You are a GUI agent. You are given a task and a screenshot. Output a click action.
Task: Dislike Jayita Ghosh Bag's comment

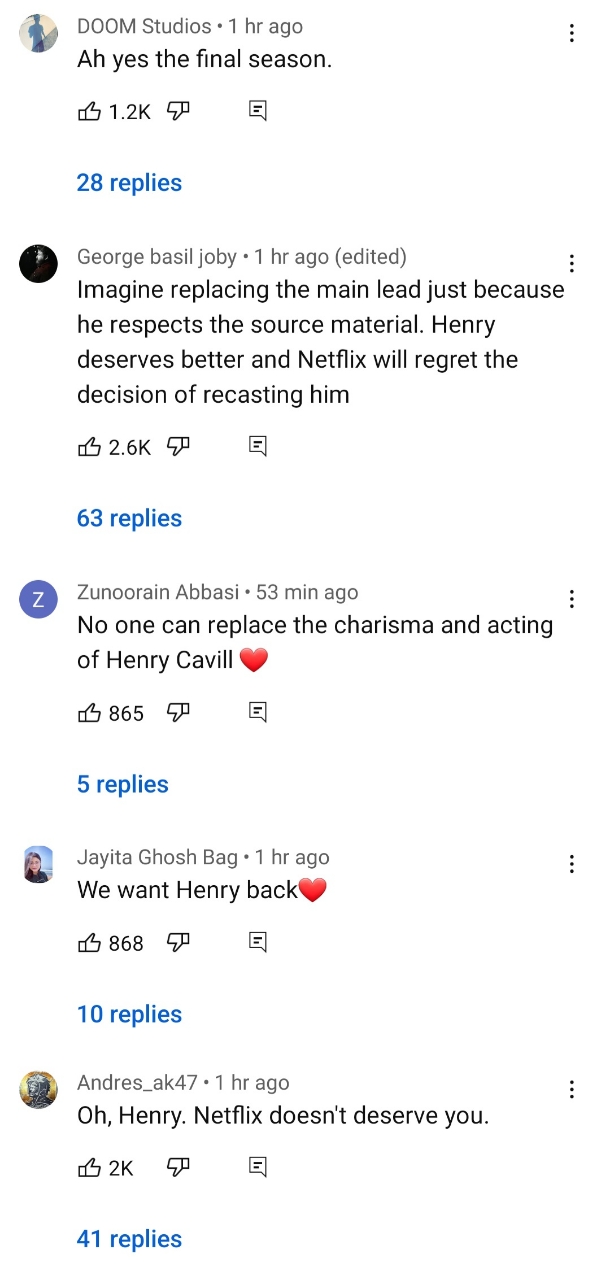pos(178,943)
